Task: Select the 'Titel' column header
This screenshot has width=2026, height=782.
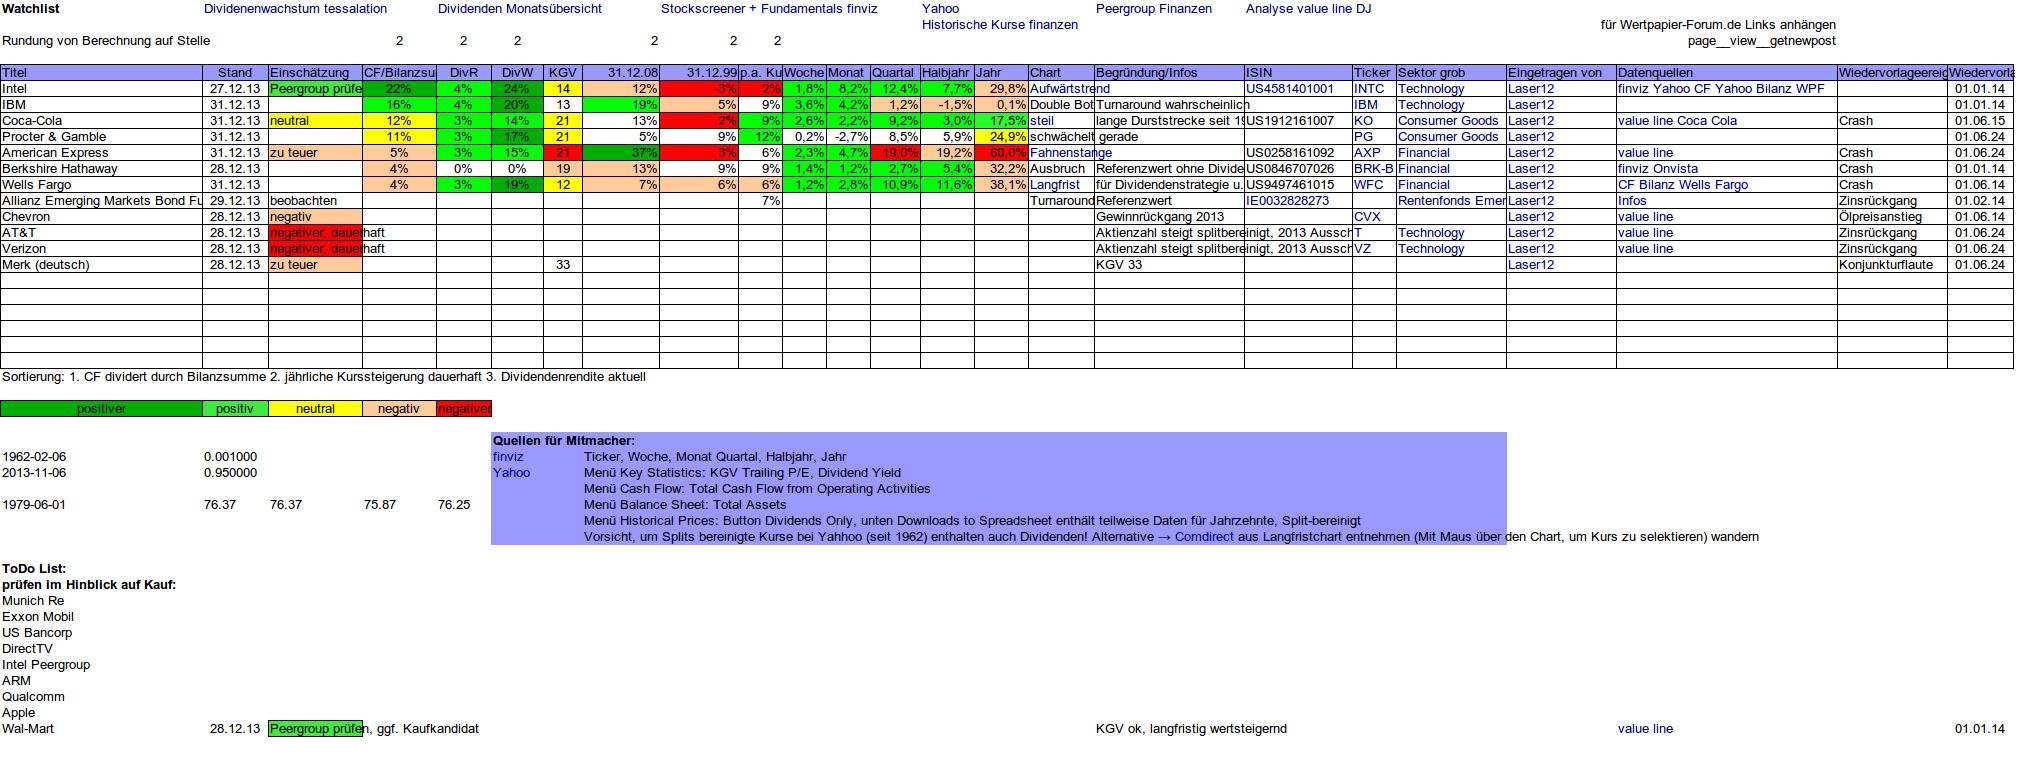Action: (101, 73)
